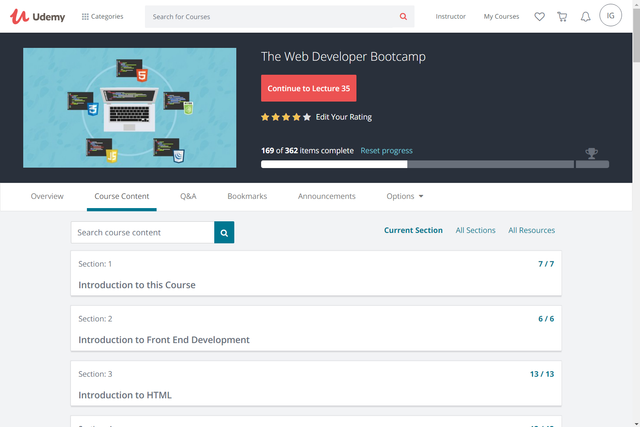
Task: Click the Reset progress link
Action: point(386,151)
